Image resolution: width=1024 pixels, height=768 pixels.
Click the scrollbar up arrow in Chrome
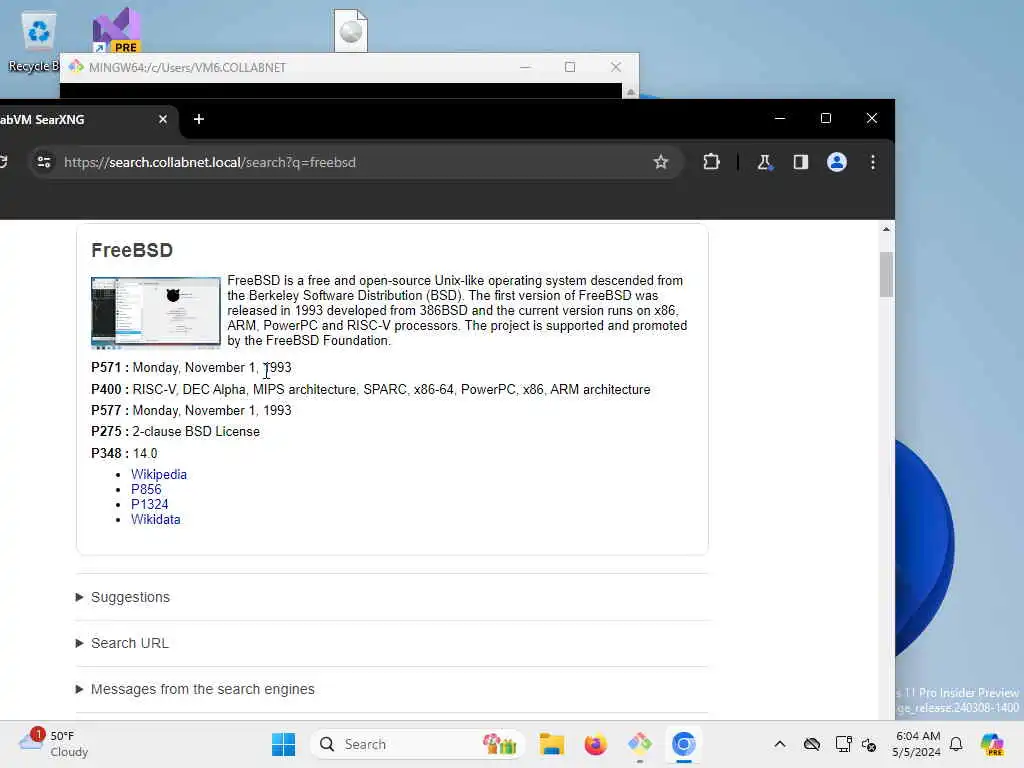point(886,229)
